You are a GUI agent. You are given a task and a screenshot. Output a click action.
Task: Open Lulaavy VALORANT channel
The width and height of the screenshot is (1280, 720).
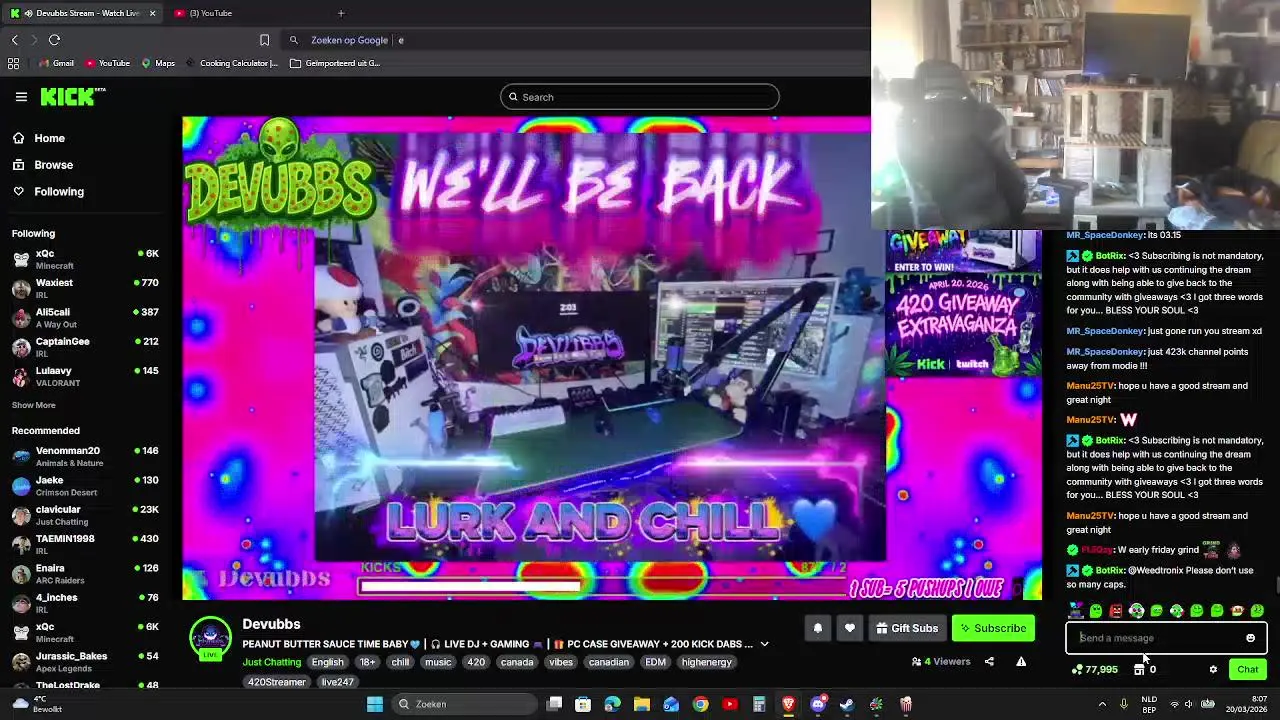[85, 376]
